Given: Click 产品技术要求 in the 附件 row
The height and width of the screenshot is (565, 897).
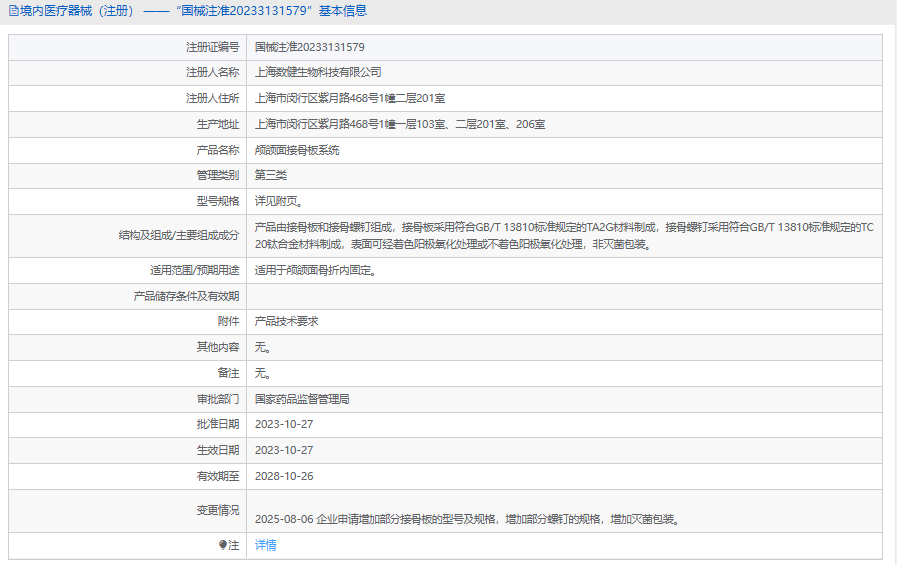Looking at the screenshot, I should click(286, 321).
